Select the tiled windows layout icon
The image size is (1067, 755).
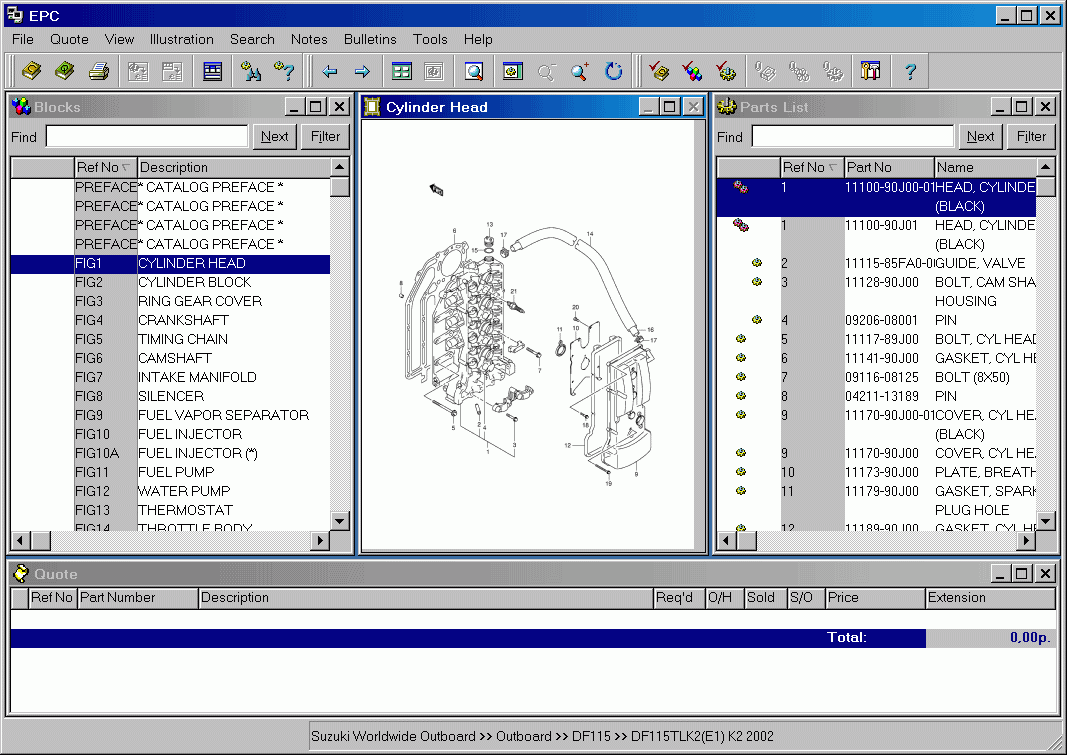click(401, 71)
